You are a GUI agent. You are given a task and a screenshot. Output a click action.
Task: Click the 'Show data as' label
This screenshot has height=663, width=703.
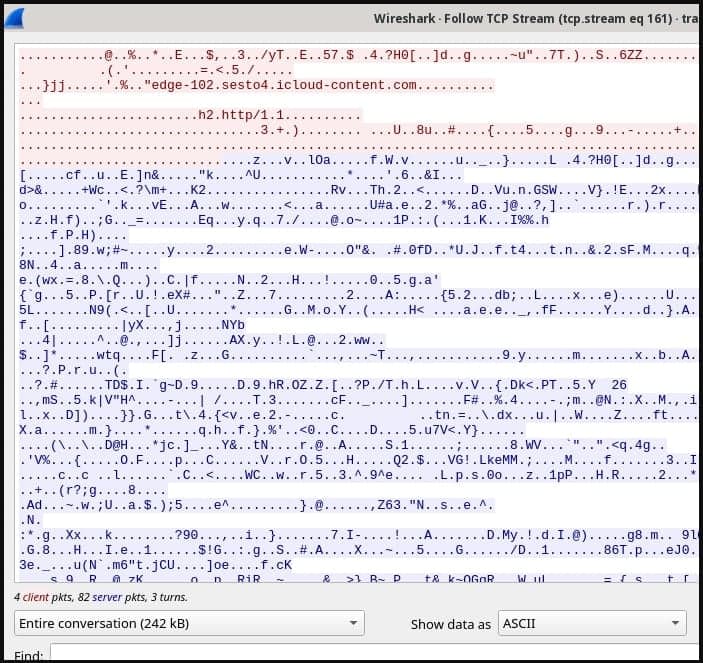(450, 624)
